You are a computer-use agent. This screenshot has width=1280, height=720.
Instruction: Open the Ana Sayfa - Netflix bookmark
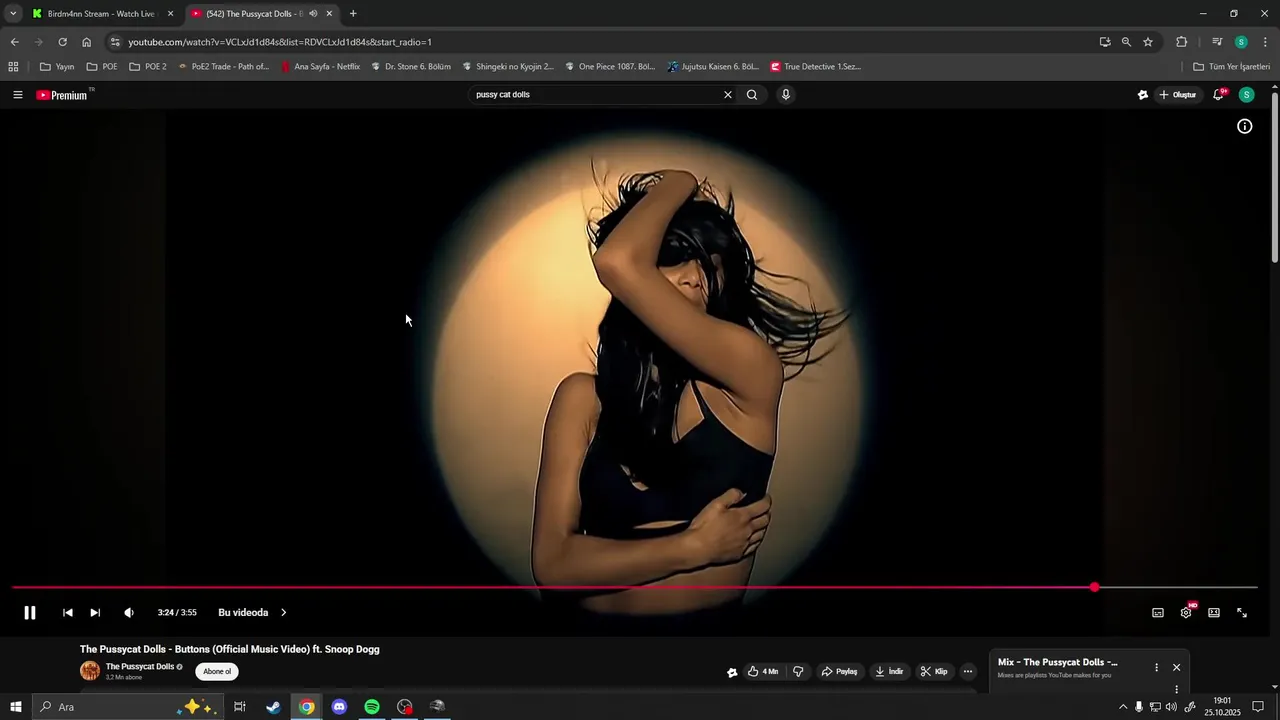[x=320, y=67]
